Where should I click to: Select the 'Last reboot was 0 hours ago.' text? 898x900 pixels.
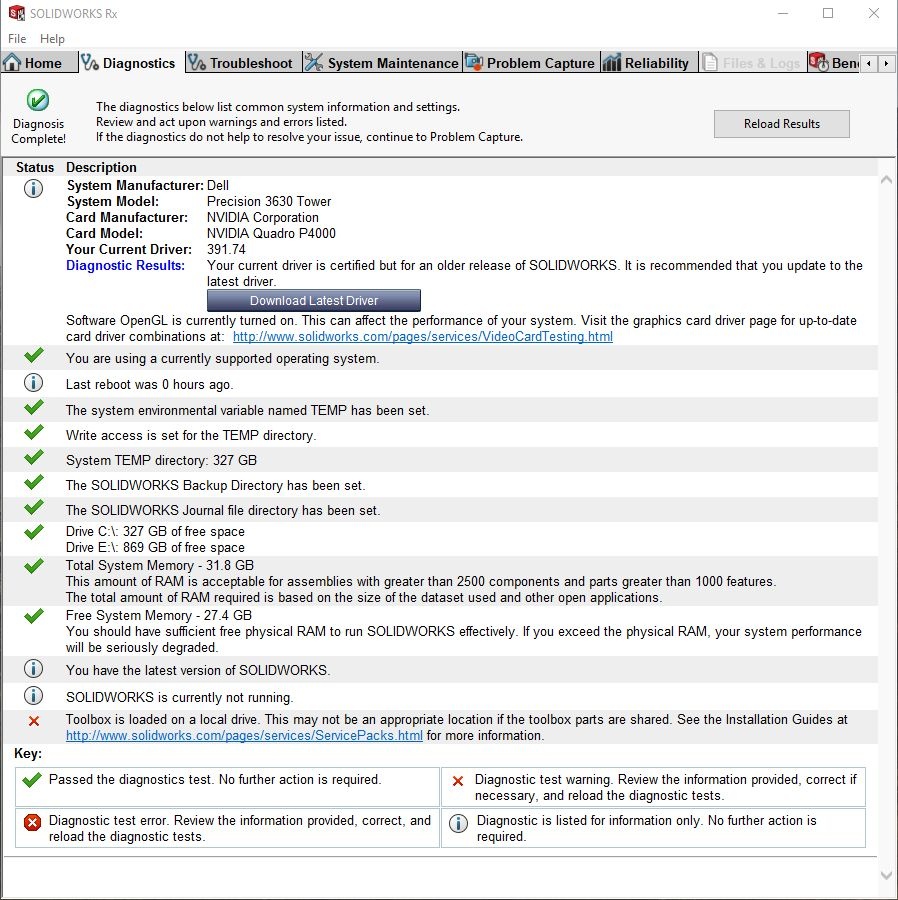(150, 385)
